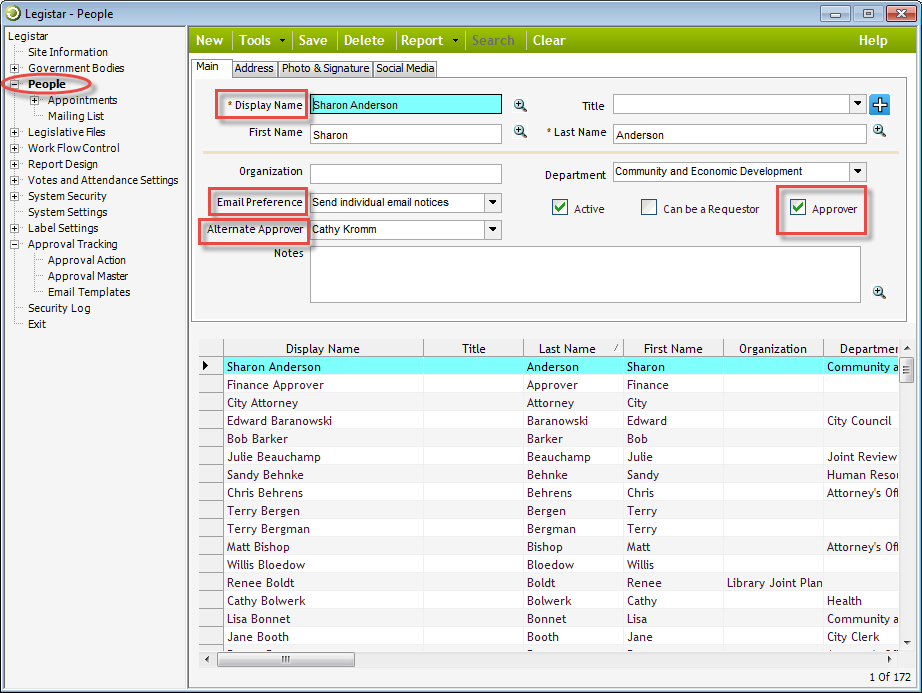This screenshot has width=922, height=693.
Task: Open the Title dropdown arrow
Action: [857, 104]
